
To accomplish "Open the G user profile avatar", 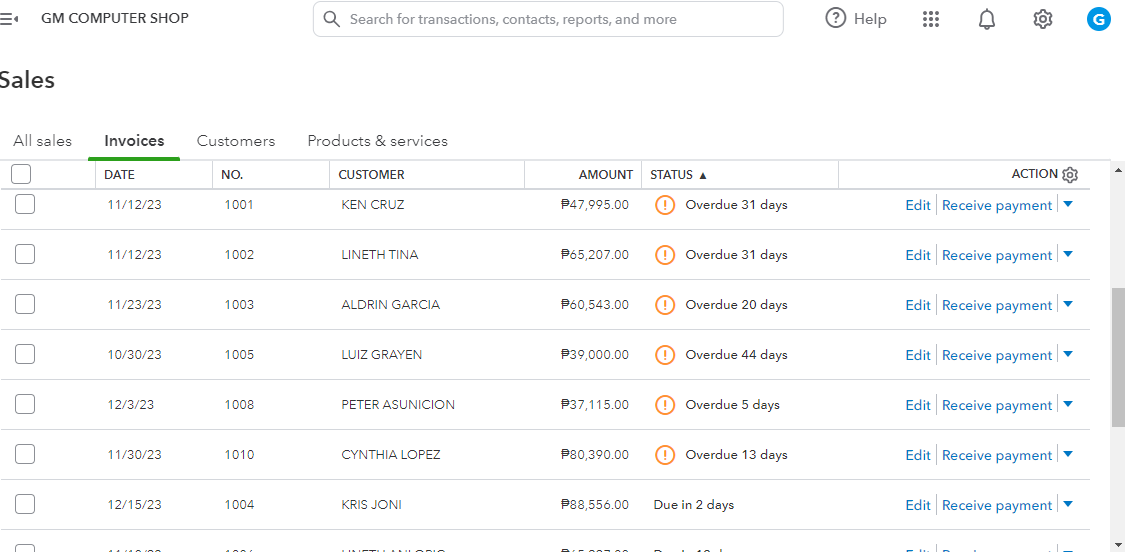I will (1099, 19).
